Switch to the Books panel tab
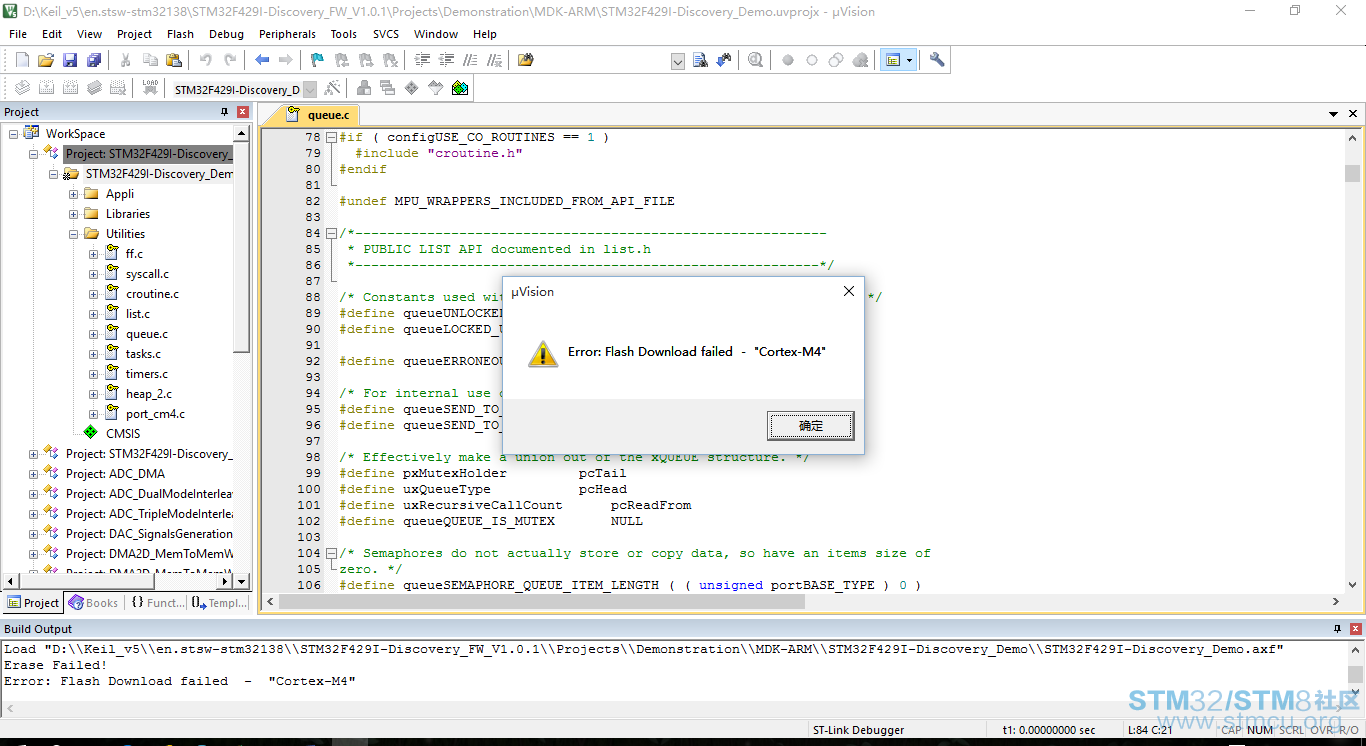1366x746 pixels. (93, 603)
